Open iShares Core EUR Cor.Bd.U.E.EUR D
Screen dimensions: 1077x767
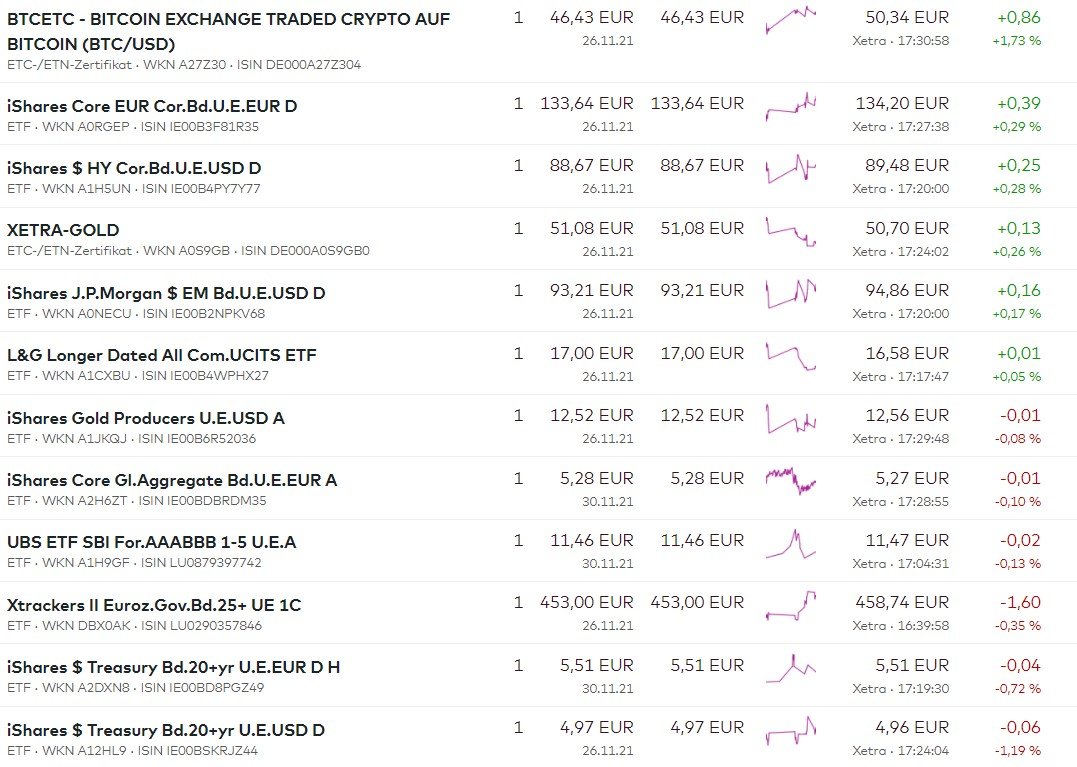(152, 106)
